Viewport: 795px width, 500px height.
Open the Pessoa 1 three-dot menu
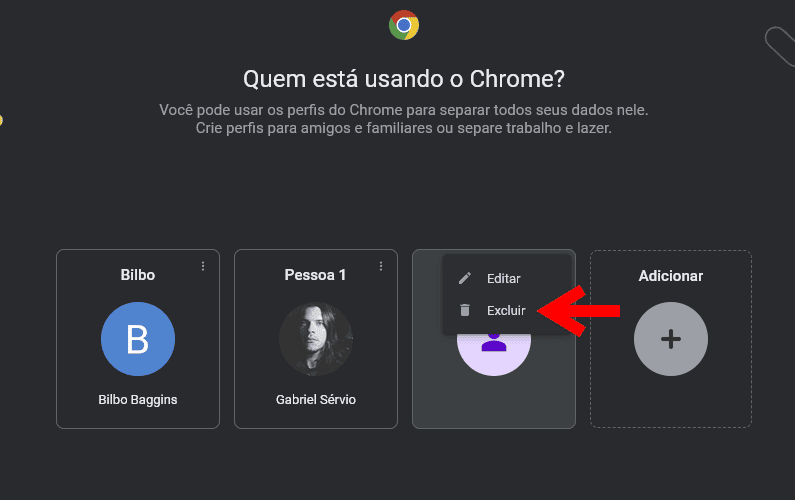pyautogui.click(x=381, y=266)
